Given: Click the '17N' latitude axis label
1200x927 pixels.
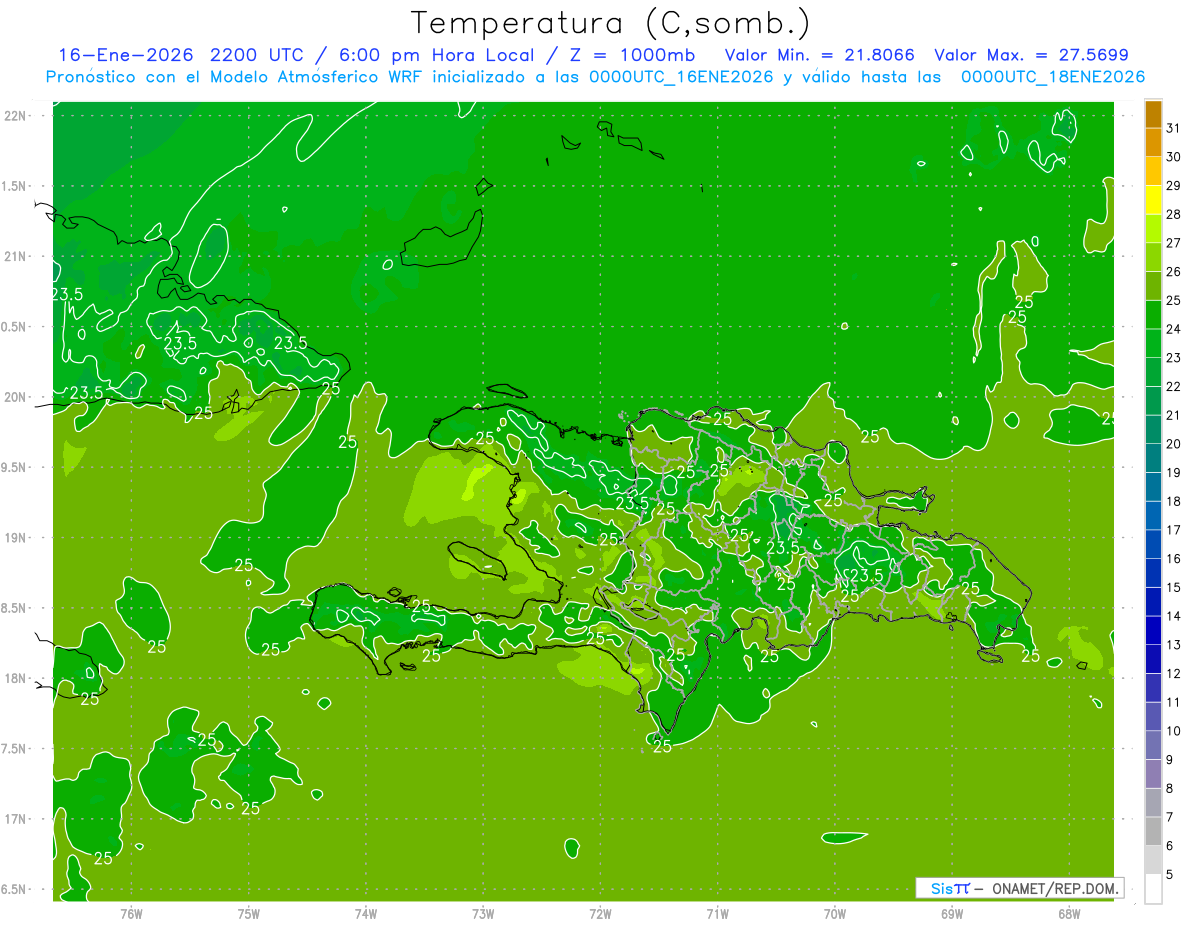Looking at the screenshot, I should pos(15,820).
